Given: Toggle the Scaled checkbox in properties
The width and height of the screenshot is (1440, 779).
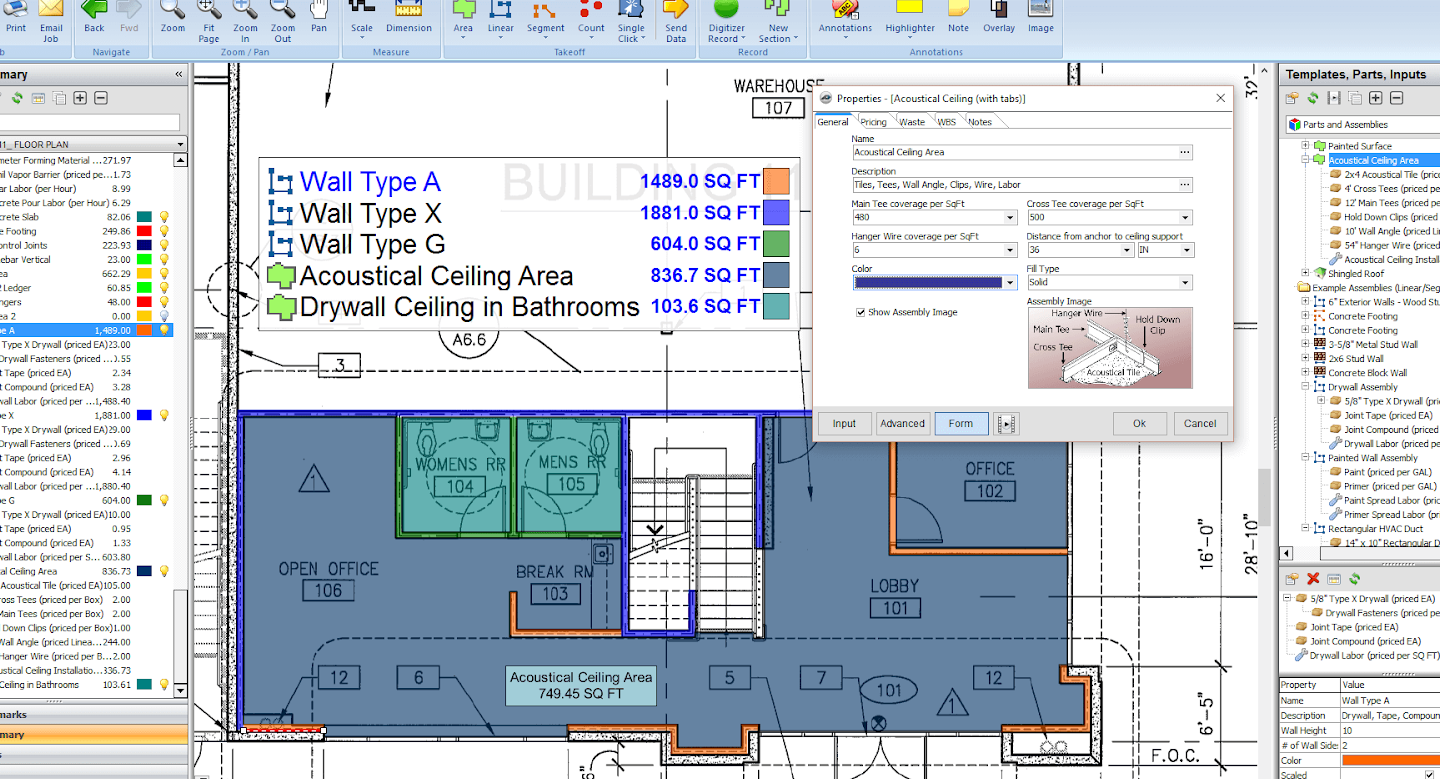Looking at the screenshot, I should click(1428, 774).
